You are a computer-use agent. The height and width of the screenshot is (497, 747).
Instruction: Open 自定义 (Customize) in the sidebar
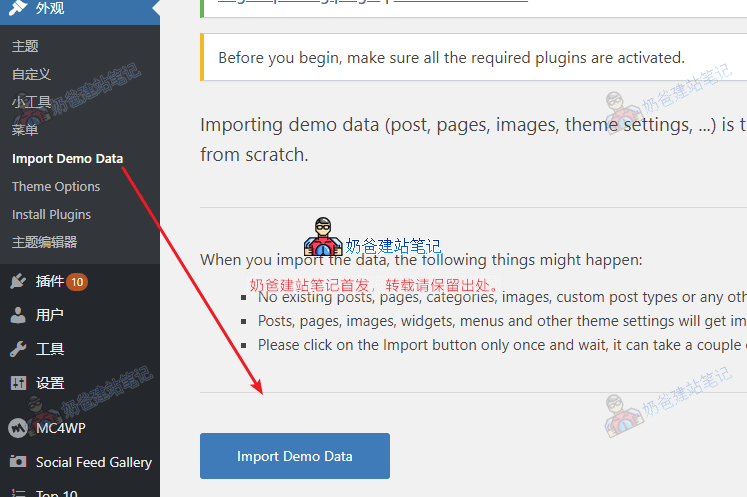point(31,74)
